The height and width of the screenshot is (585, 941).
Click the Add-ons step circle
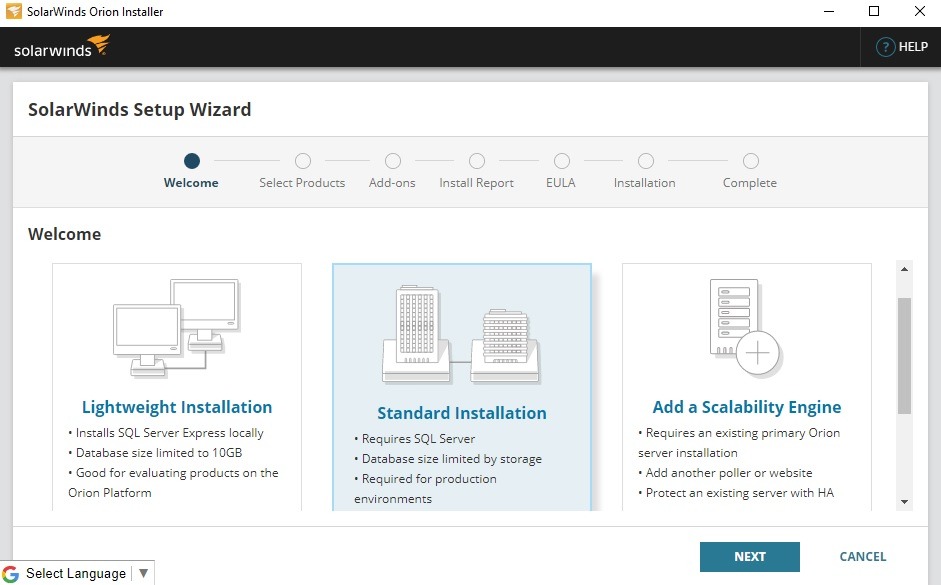392,161
